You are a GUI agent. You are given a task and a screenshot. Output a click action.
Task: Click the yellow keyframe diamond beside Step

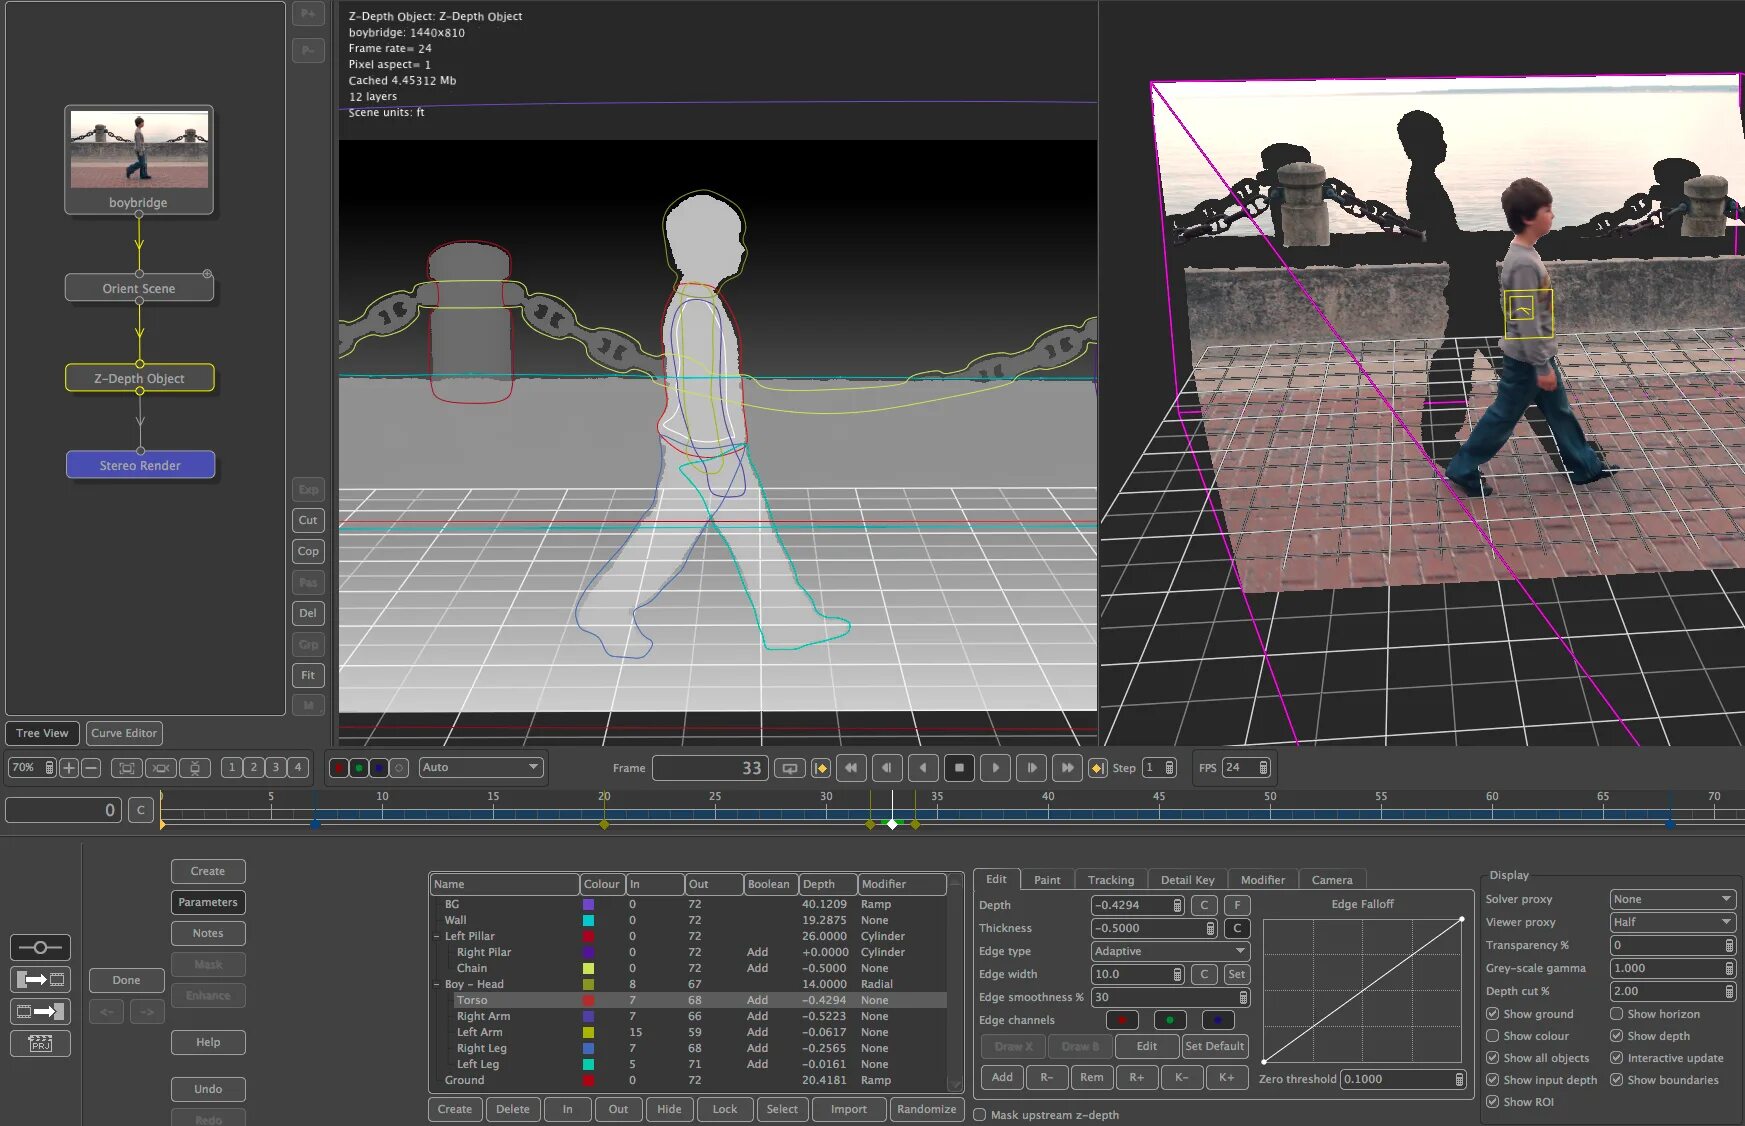1097,768
